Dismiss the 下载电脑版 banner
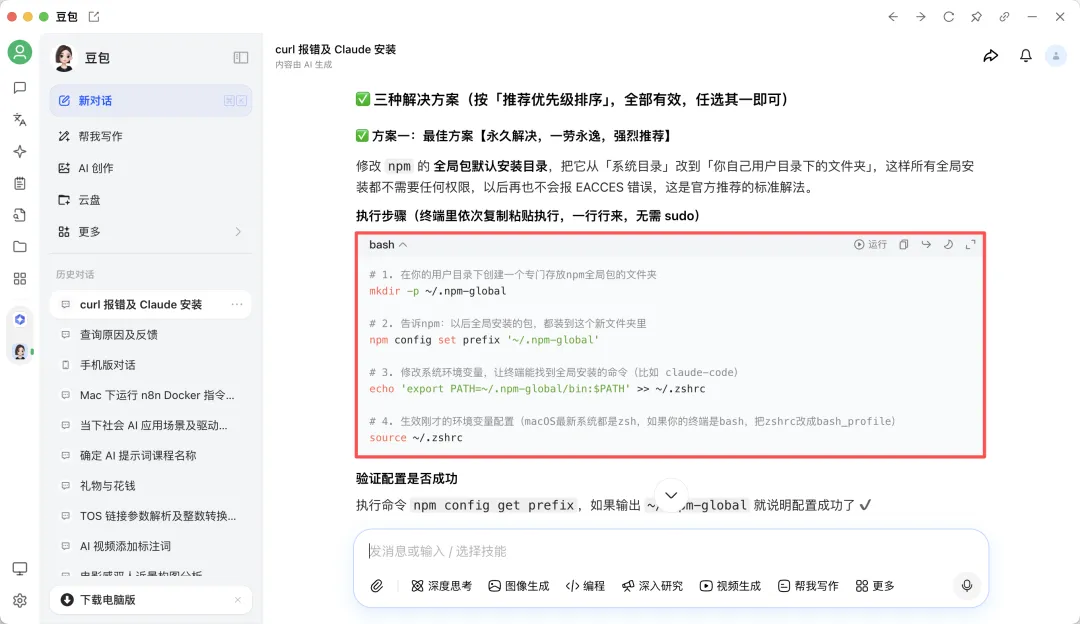 [x=238, y=600]
